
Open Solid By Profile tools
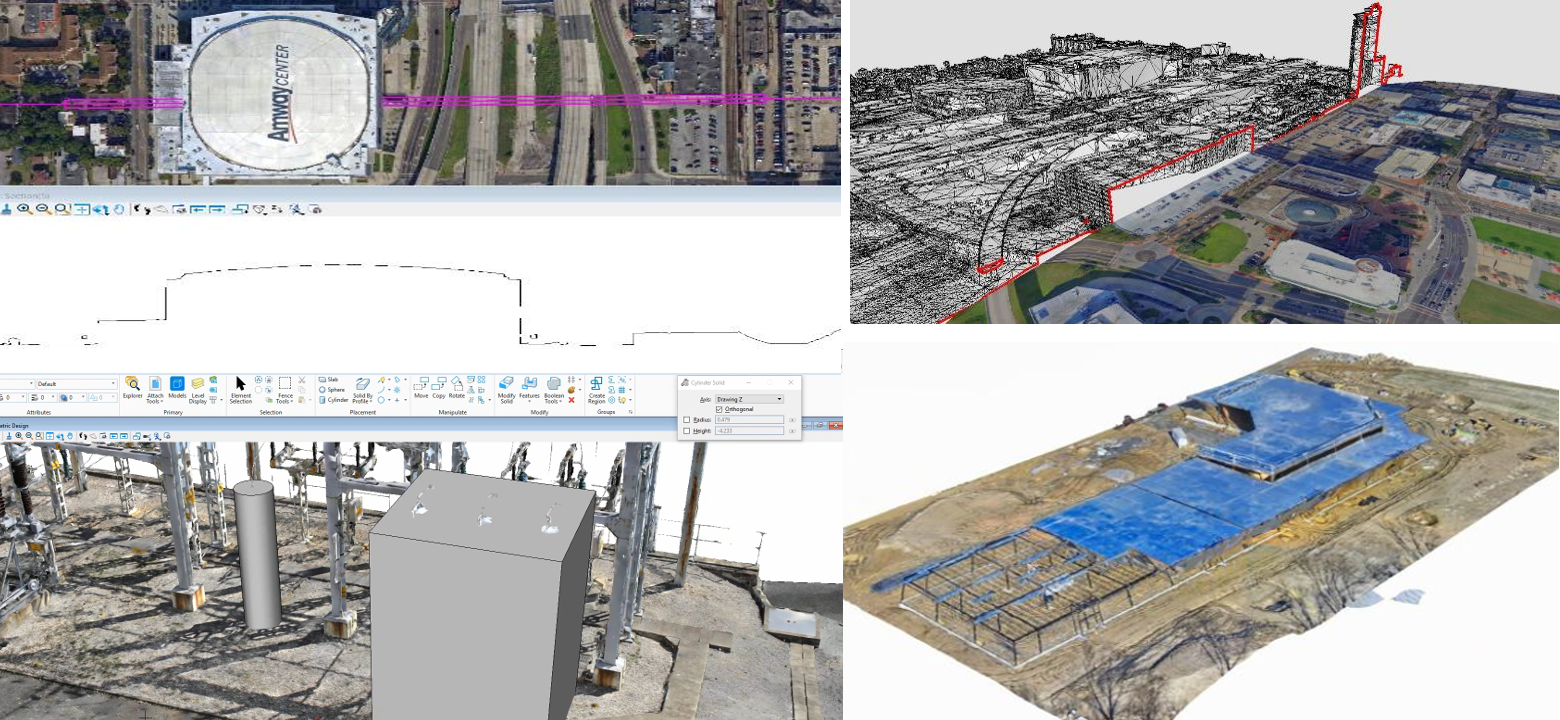pyautogui.click(x=363, y=390)
